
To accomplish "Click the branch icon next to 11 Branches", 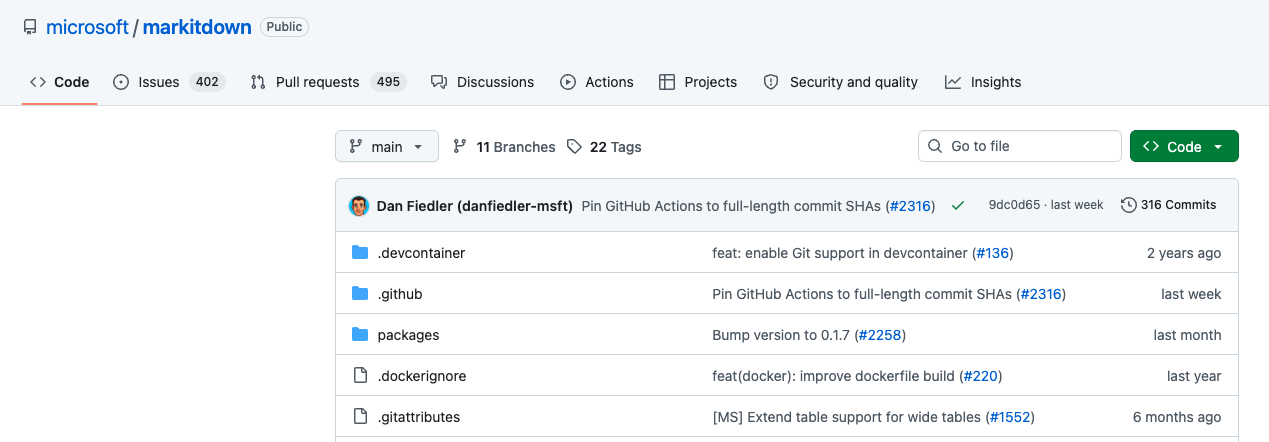I will point(460,147).
